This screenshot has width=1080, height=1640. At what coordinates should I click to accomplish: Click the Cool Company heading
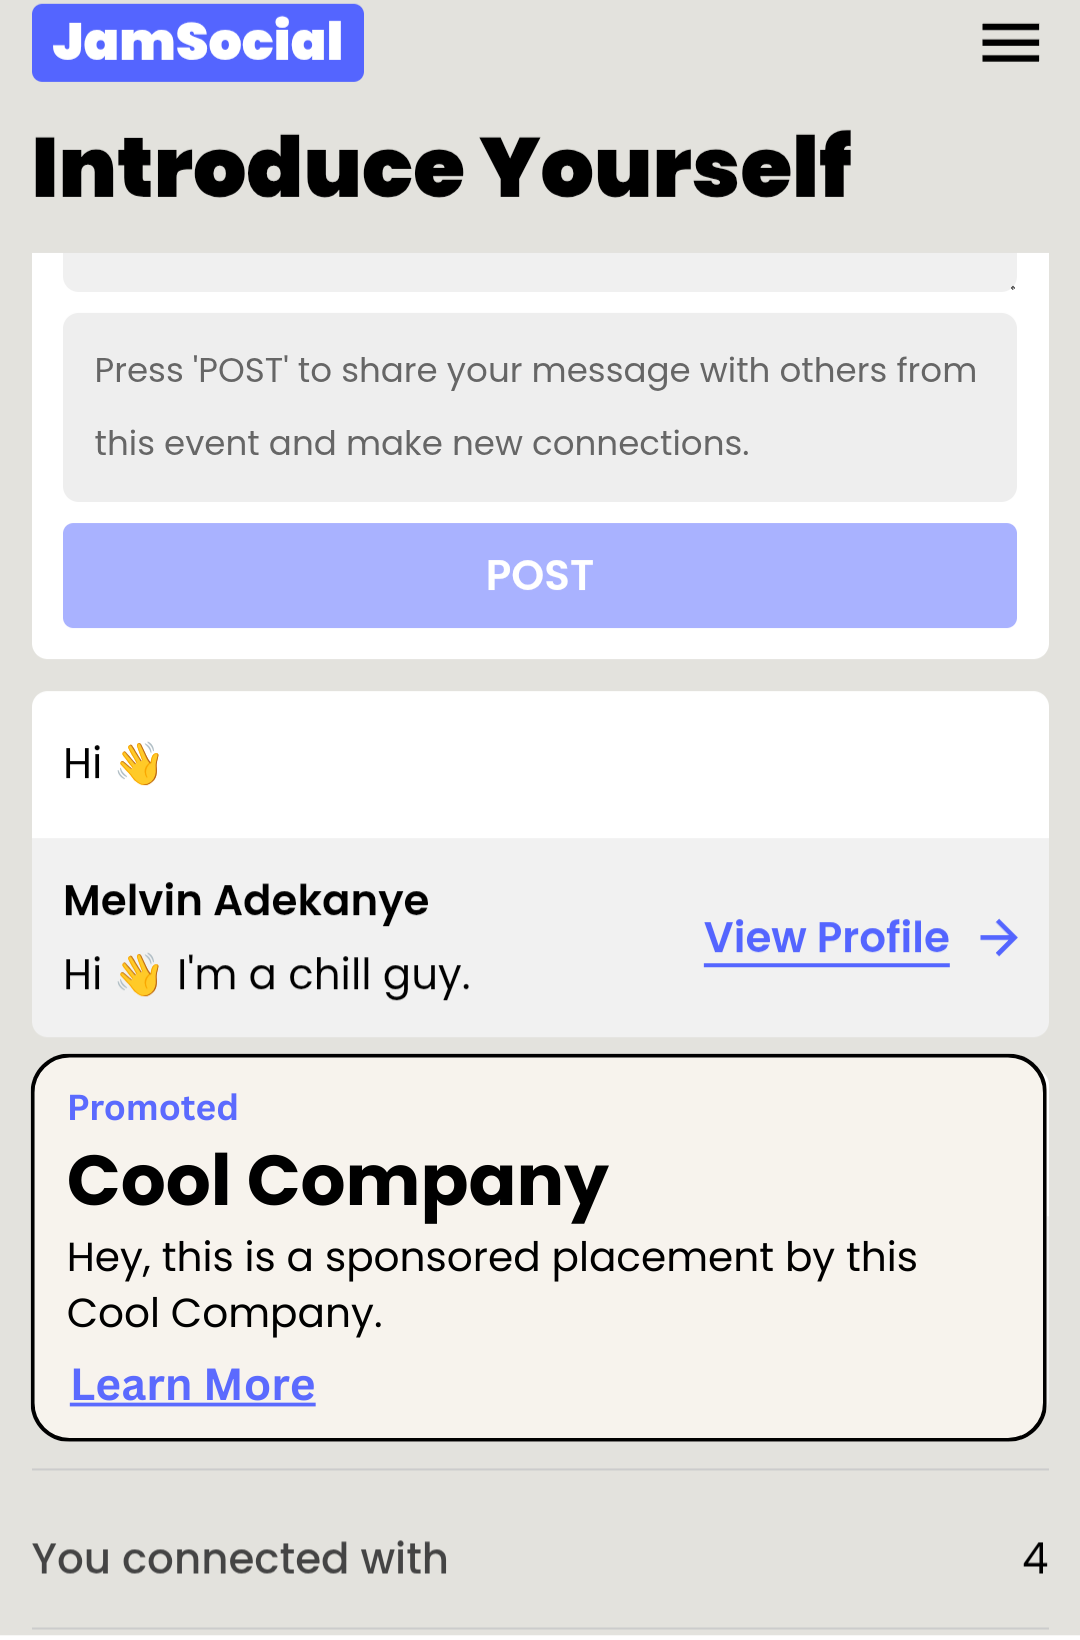tap(337, 1181)
